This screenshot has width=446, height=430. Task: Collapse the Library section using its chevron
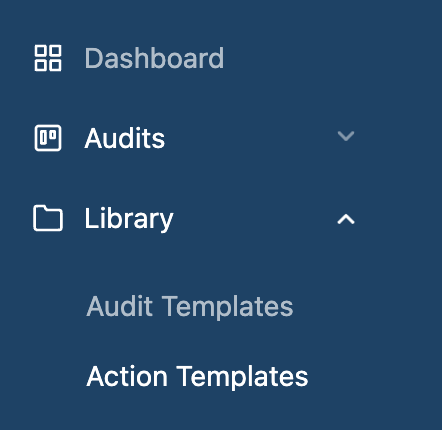click(x=346, y=219)
